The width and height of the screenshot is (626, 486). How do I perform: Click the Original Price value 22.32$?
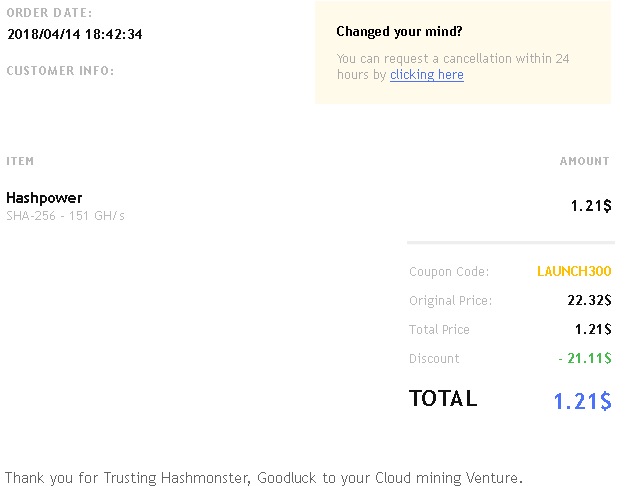(x=589, y=300)
